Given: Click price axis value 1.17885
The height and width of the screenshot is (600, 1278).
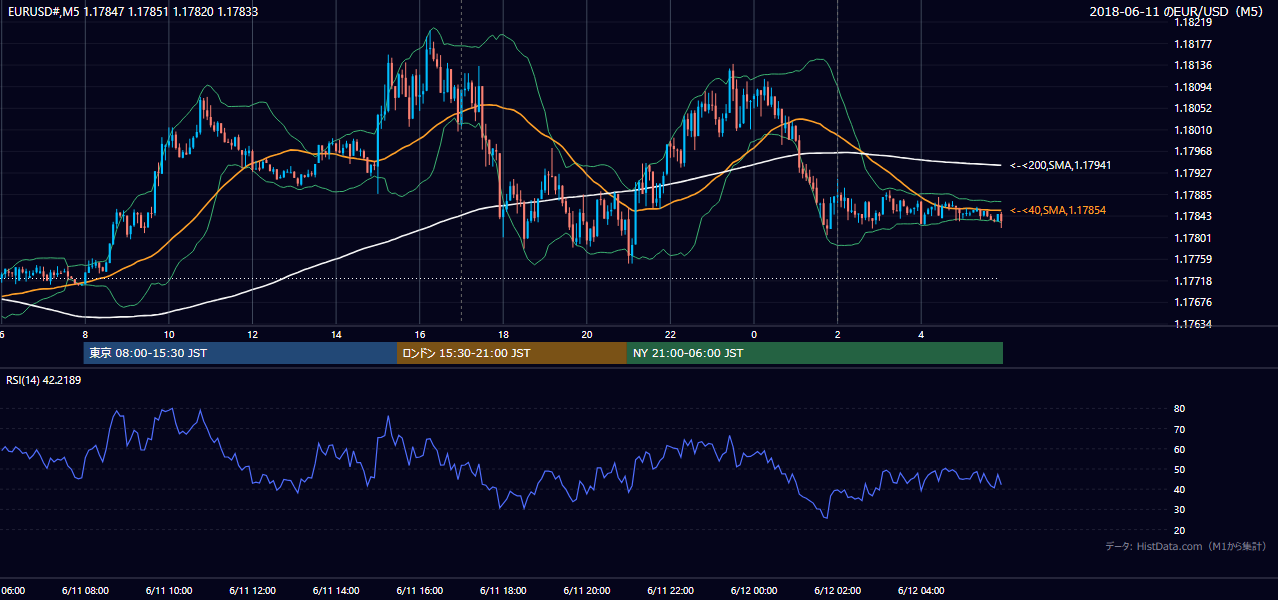Looking at the screenshot, I should click(x=1193, y=195).
